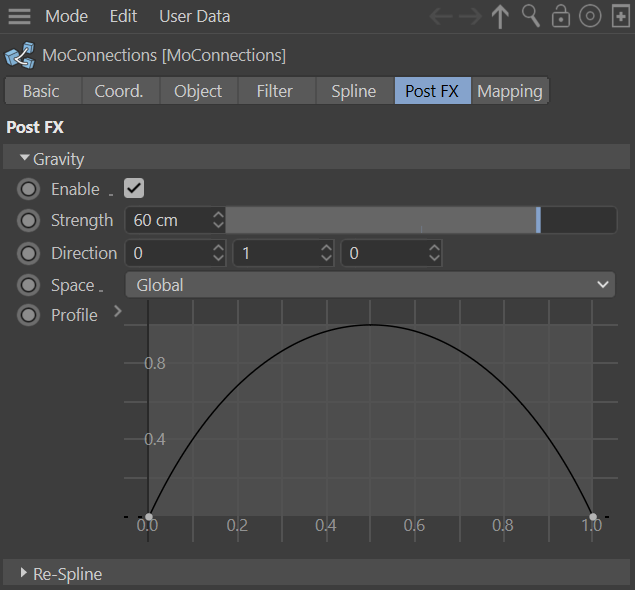Open the Space dropdown set to Global

(370, 285)
